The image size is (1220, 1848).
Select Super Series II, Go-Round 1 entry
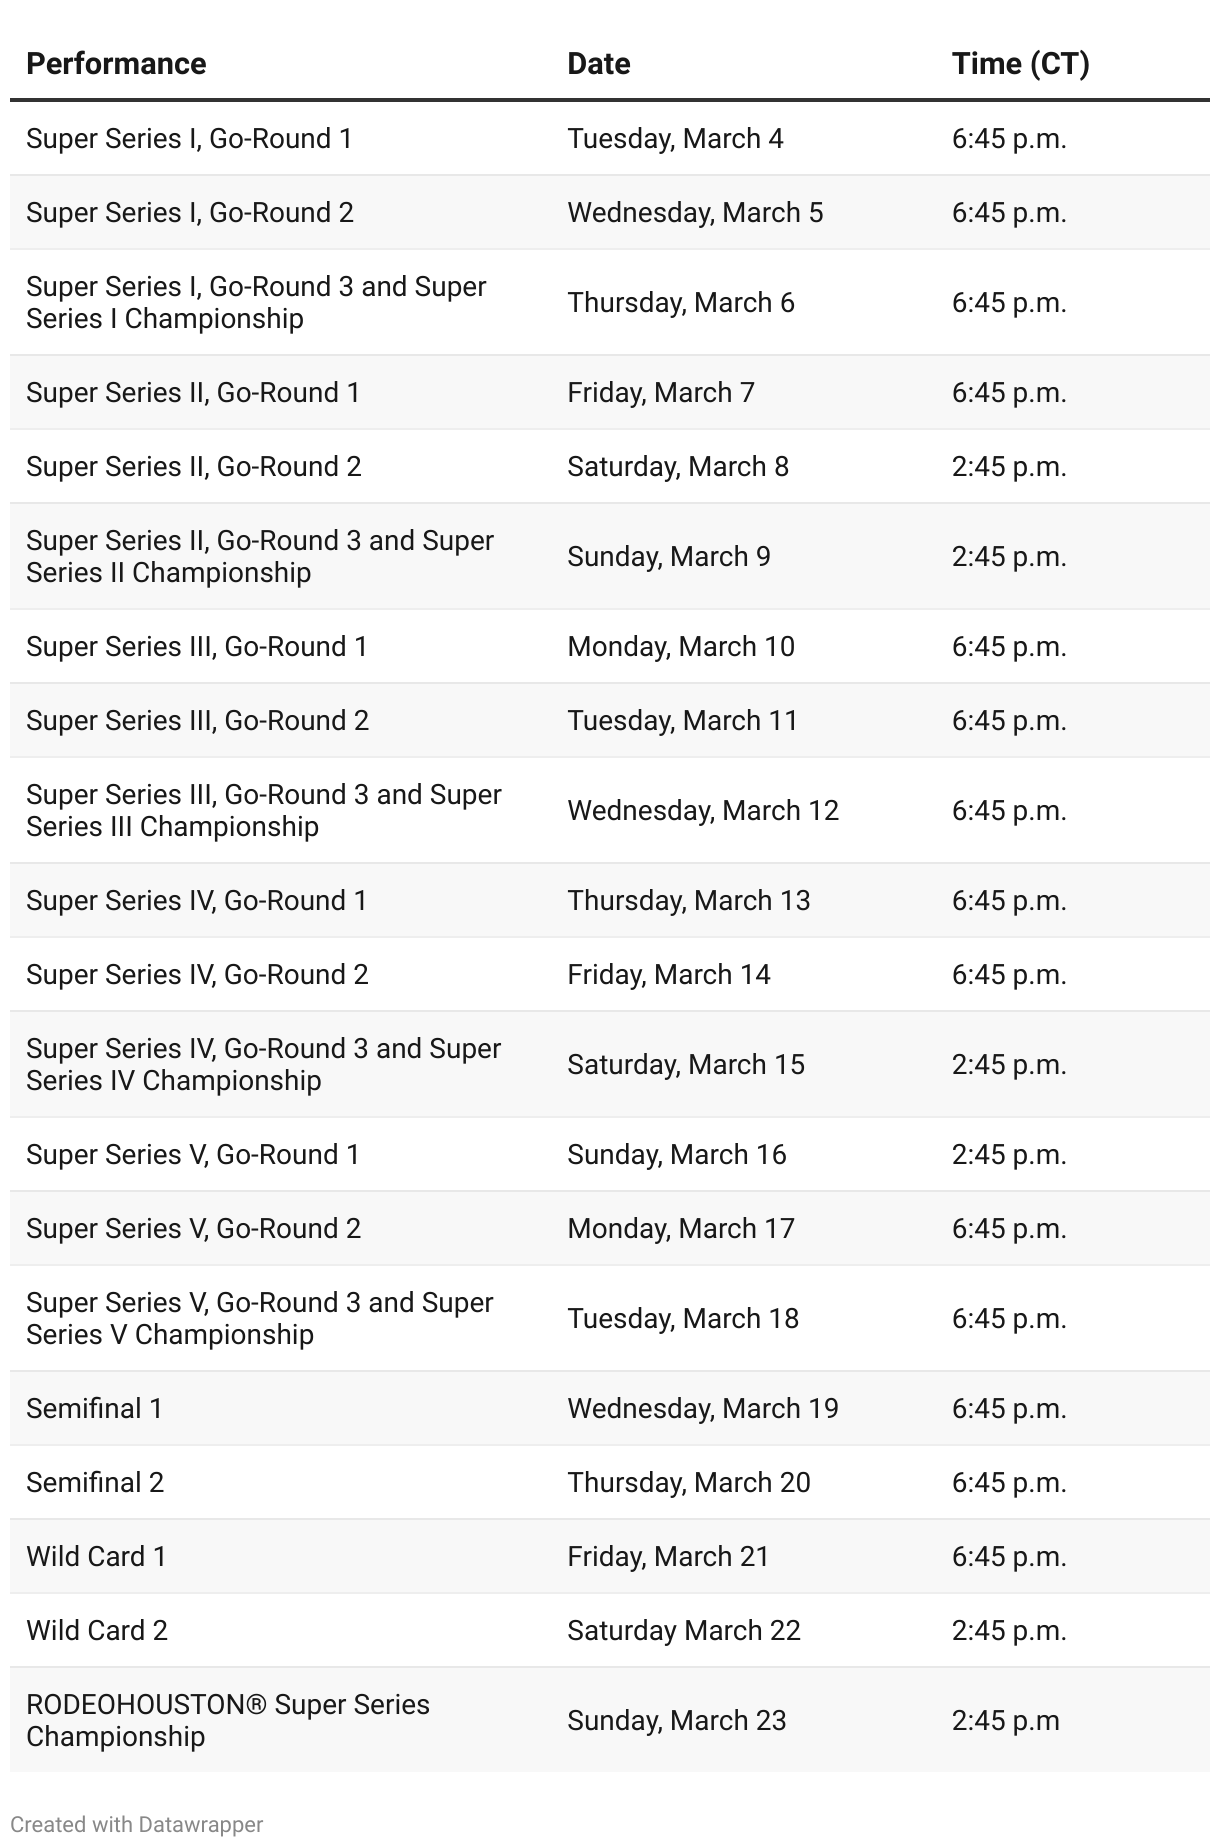(x=193, y=393)
